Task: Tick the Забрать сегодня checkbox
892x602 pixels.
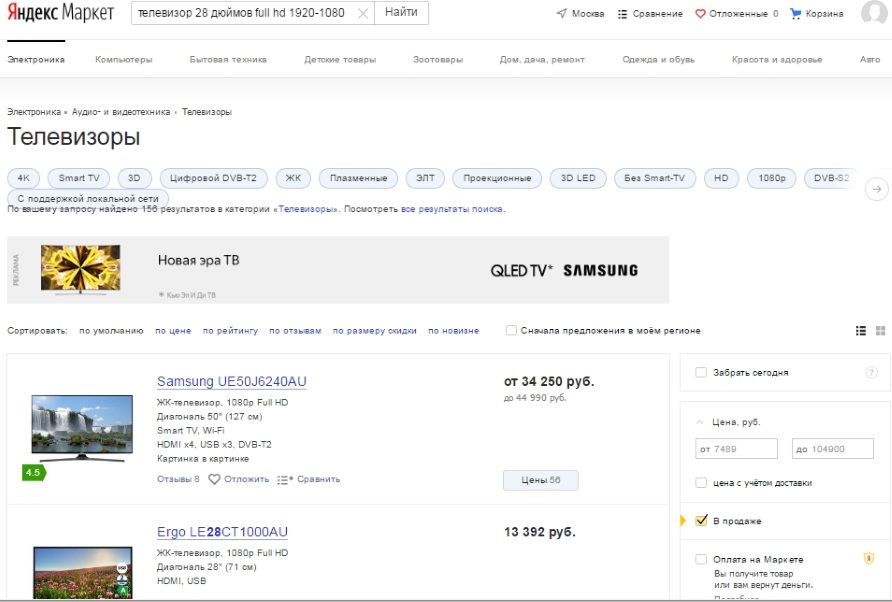Action: coord(701,372)
